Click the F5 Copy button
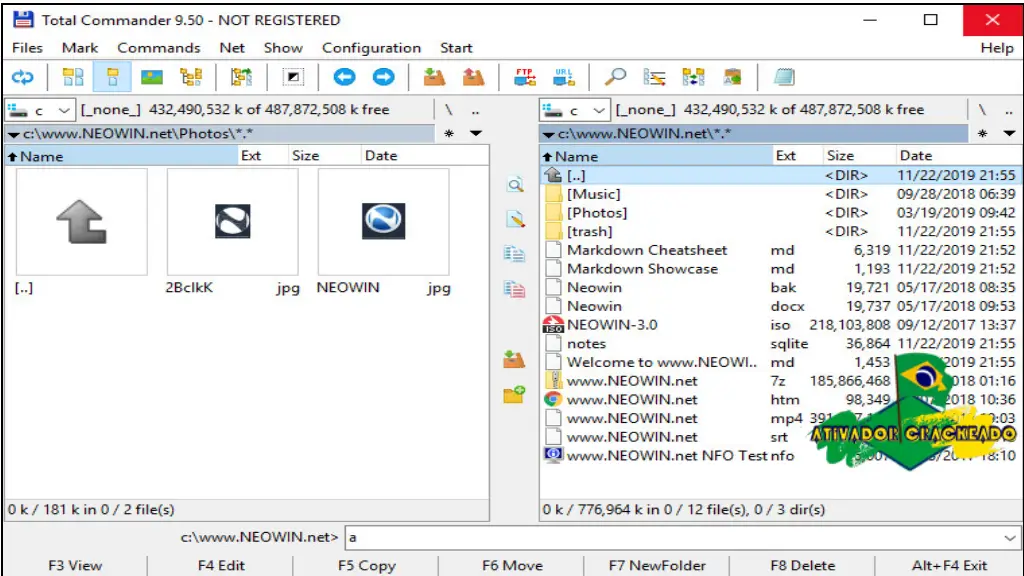 (366, 566)
